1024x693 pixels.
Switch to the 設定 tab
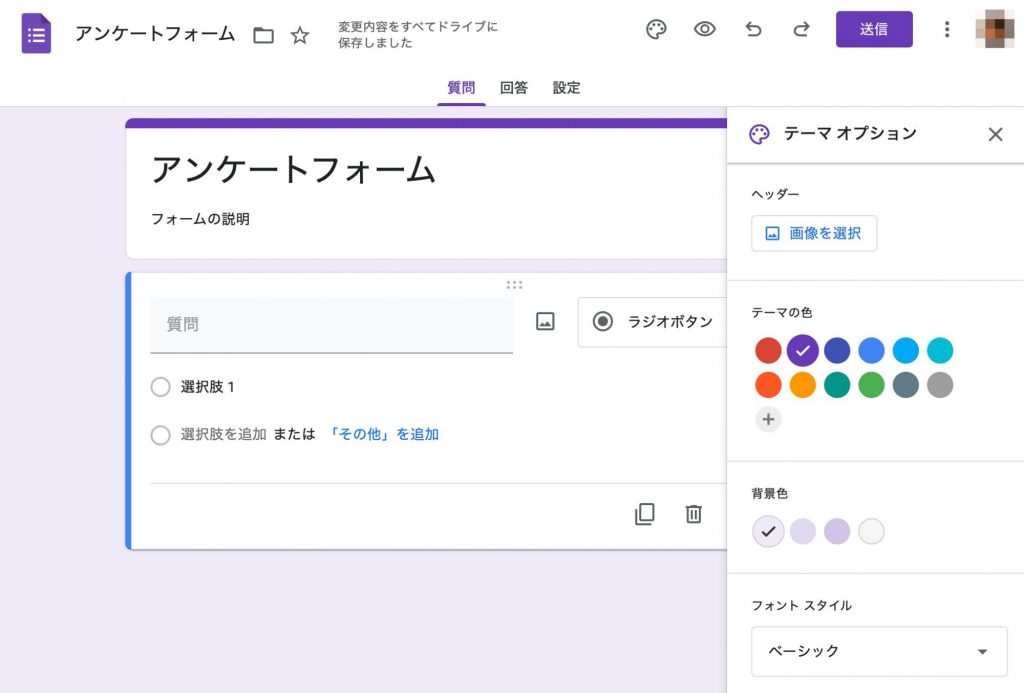(x=566, y=88)
